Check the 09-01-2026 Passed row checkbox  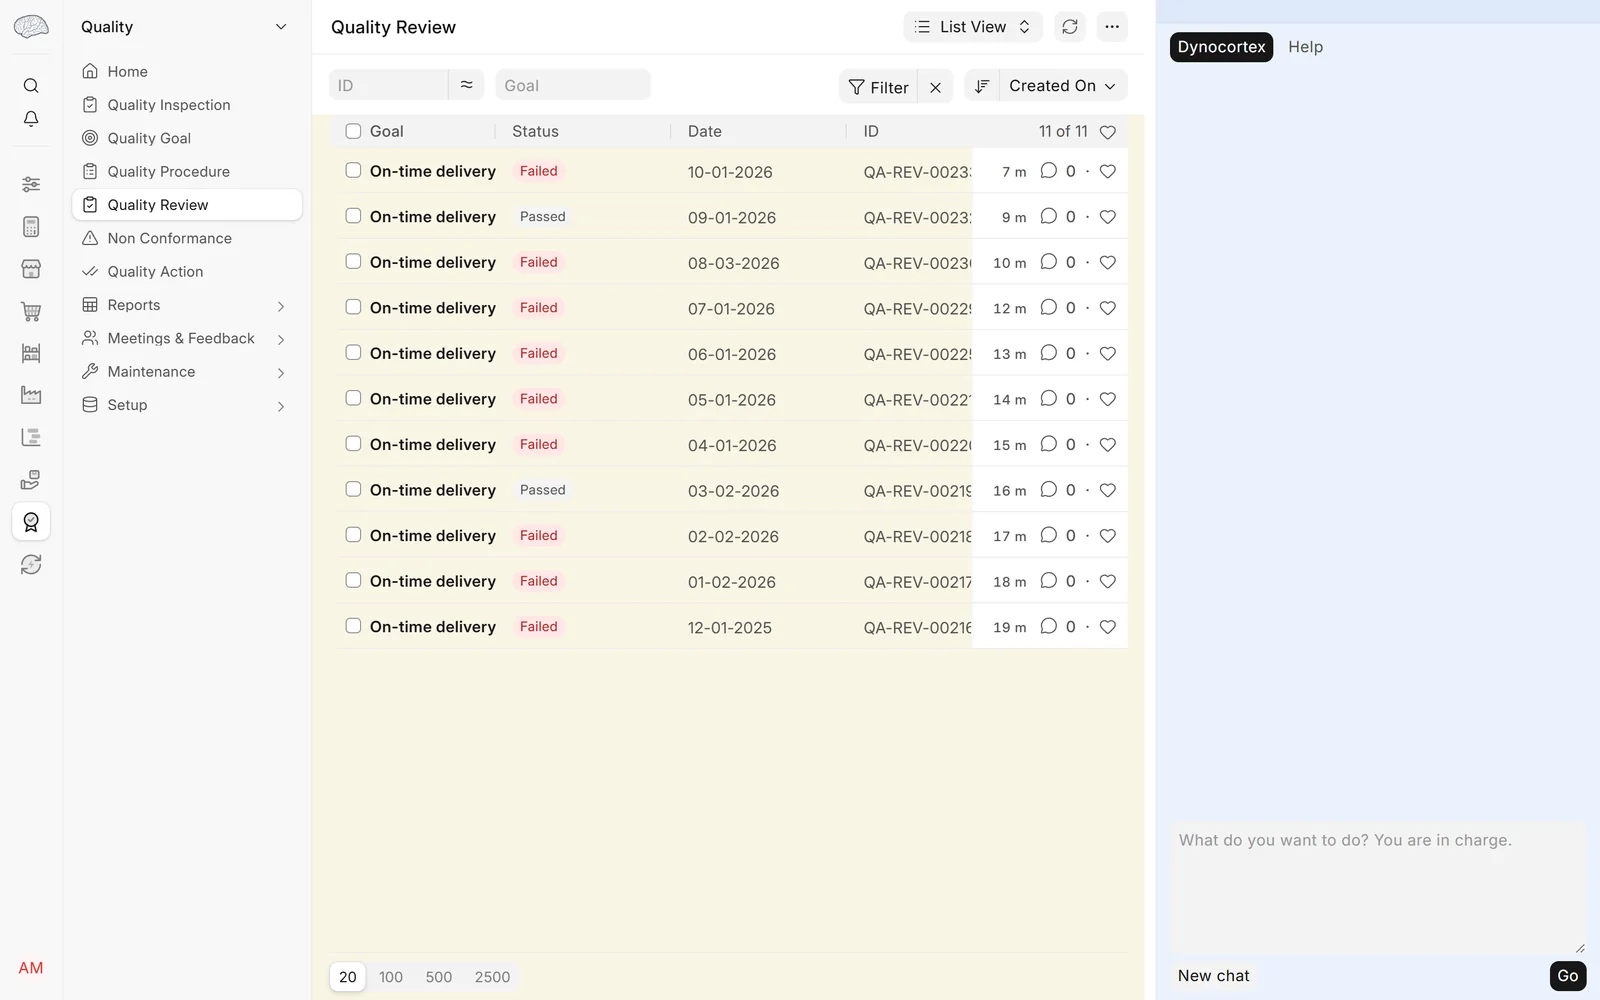tap(353, 216)
